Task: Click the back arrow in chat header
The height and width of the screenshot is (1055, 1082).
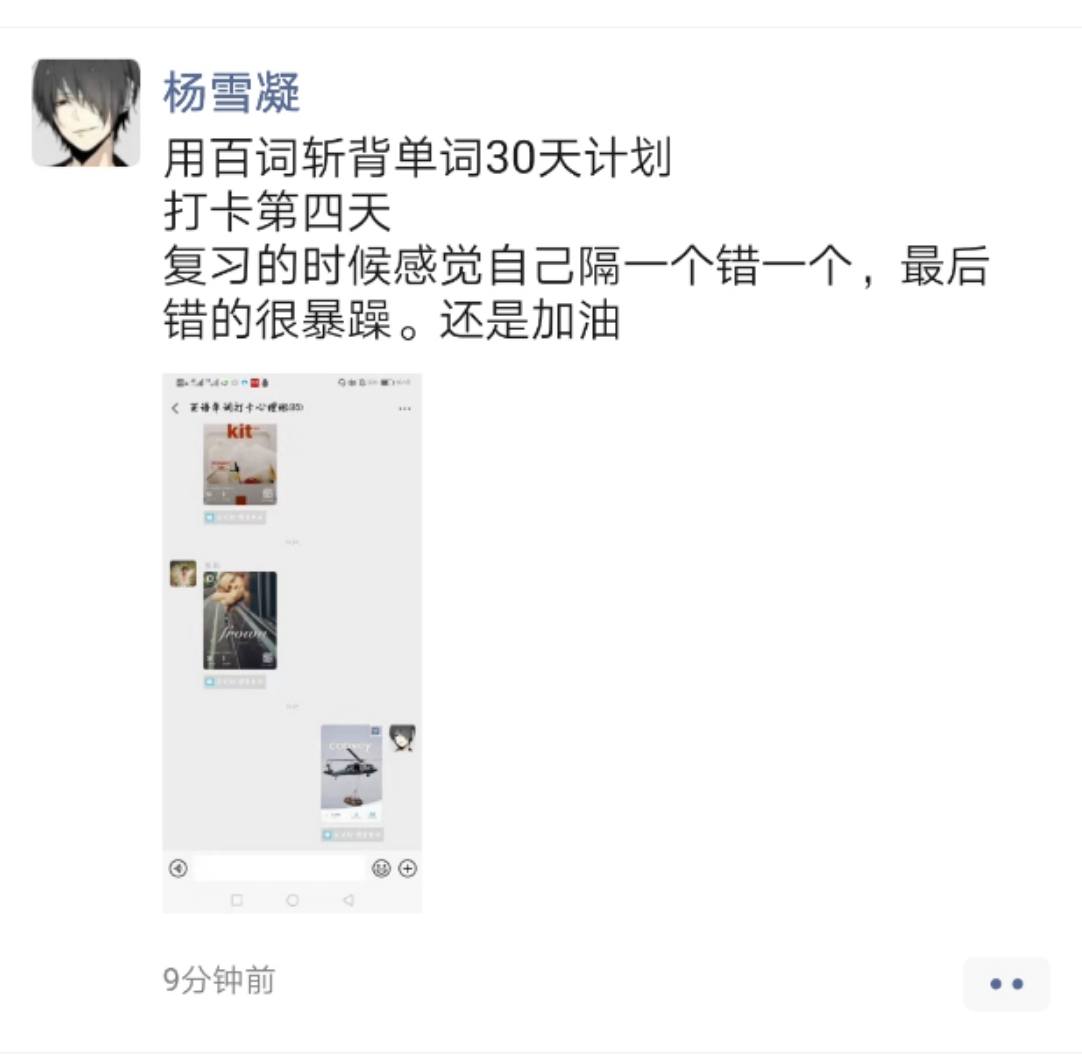Action: 175,408
